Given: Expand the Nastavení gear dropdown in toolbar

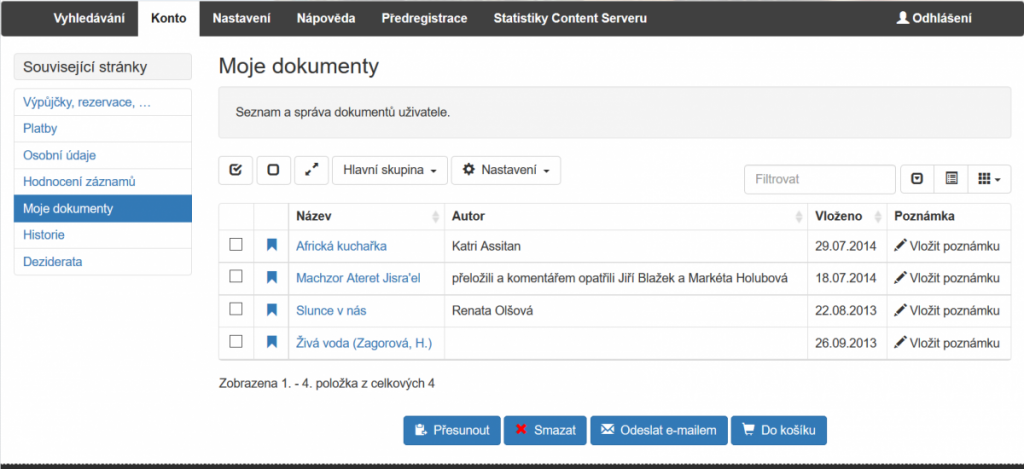Looking at the screenshot, I should pyautogui.click(x=506, y=170).
